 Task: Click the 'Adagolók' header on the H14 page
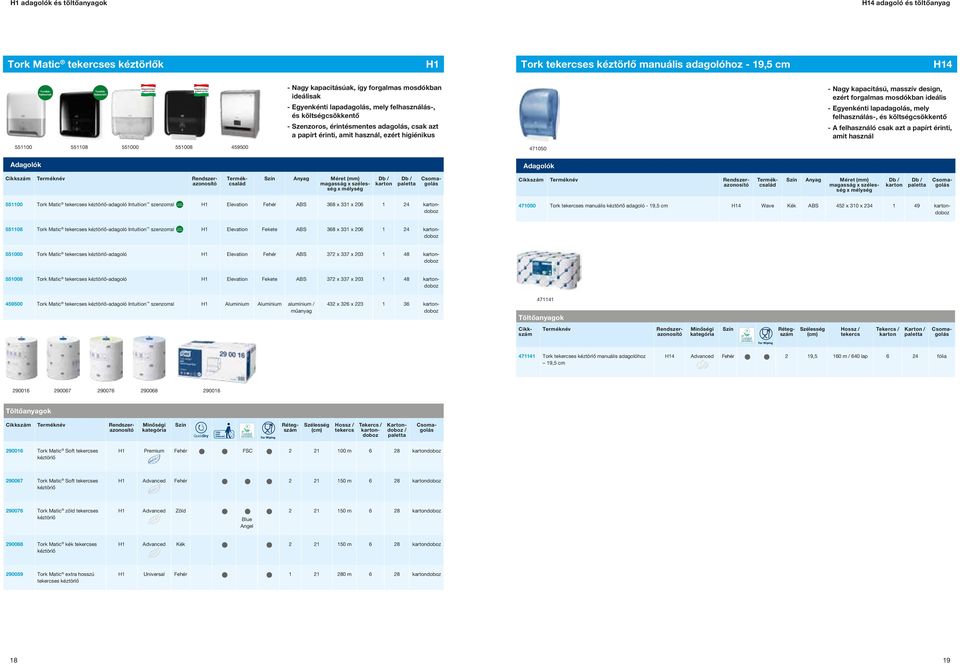pos(735,166)
